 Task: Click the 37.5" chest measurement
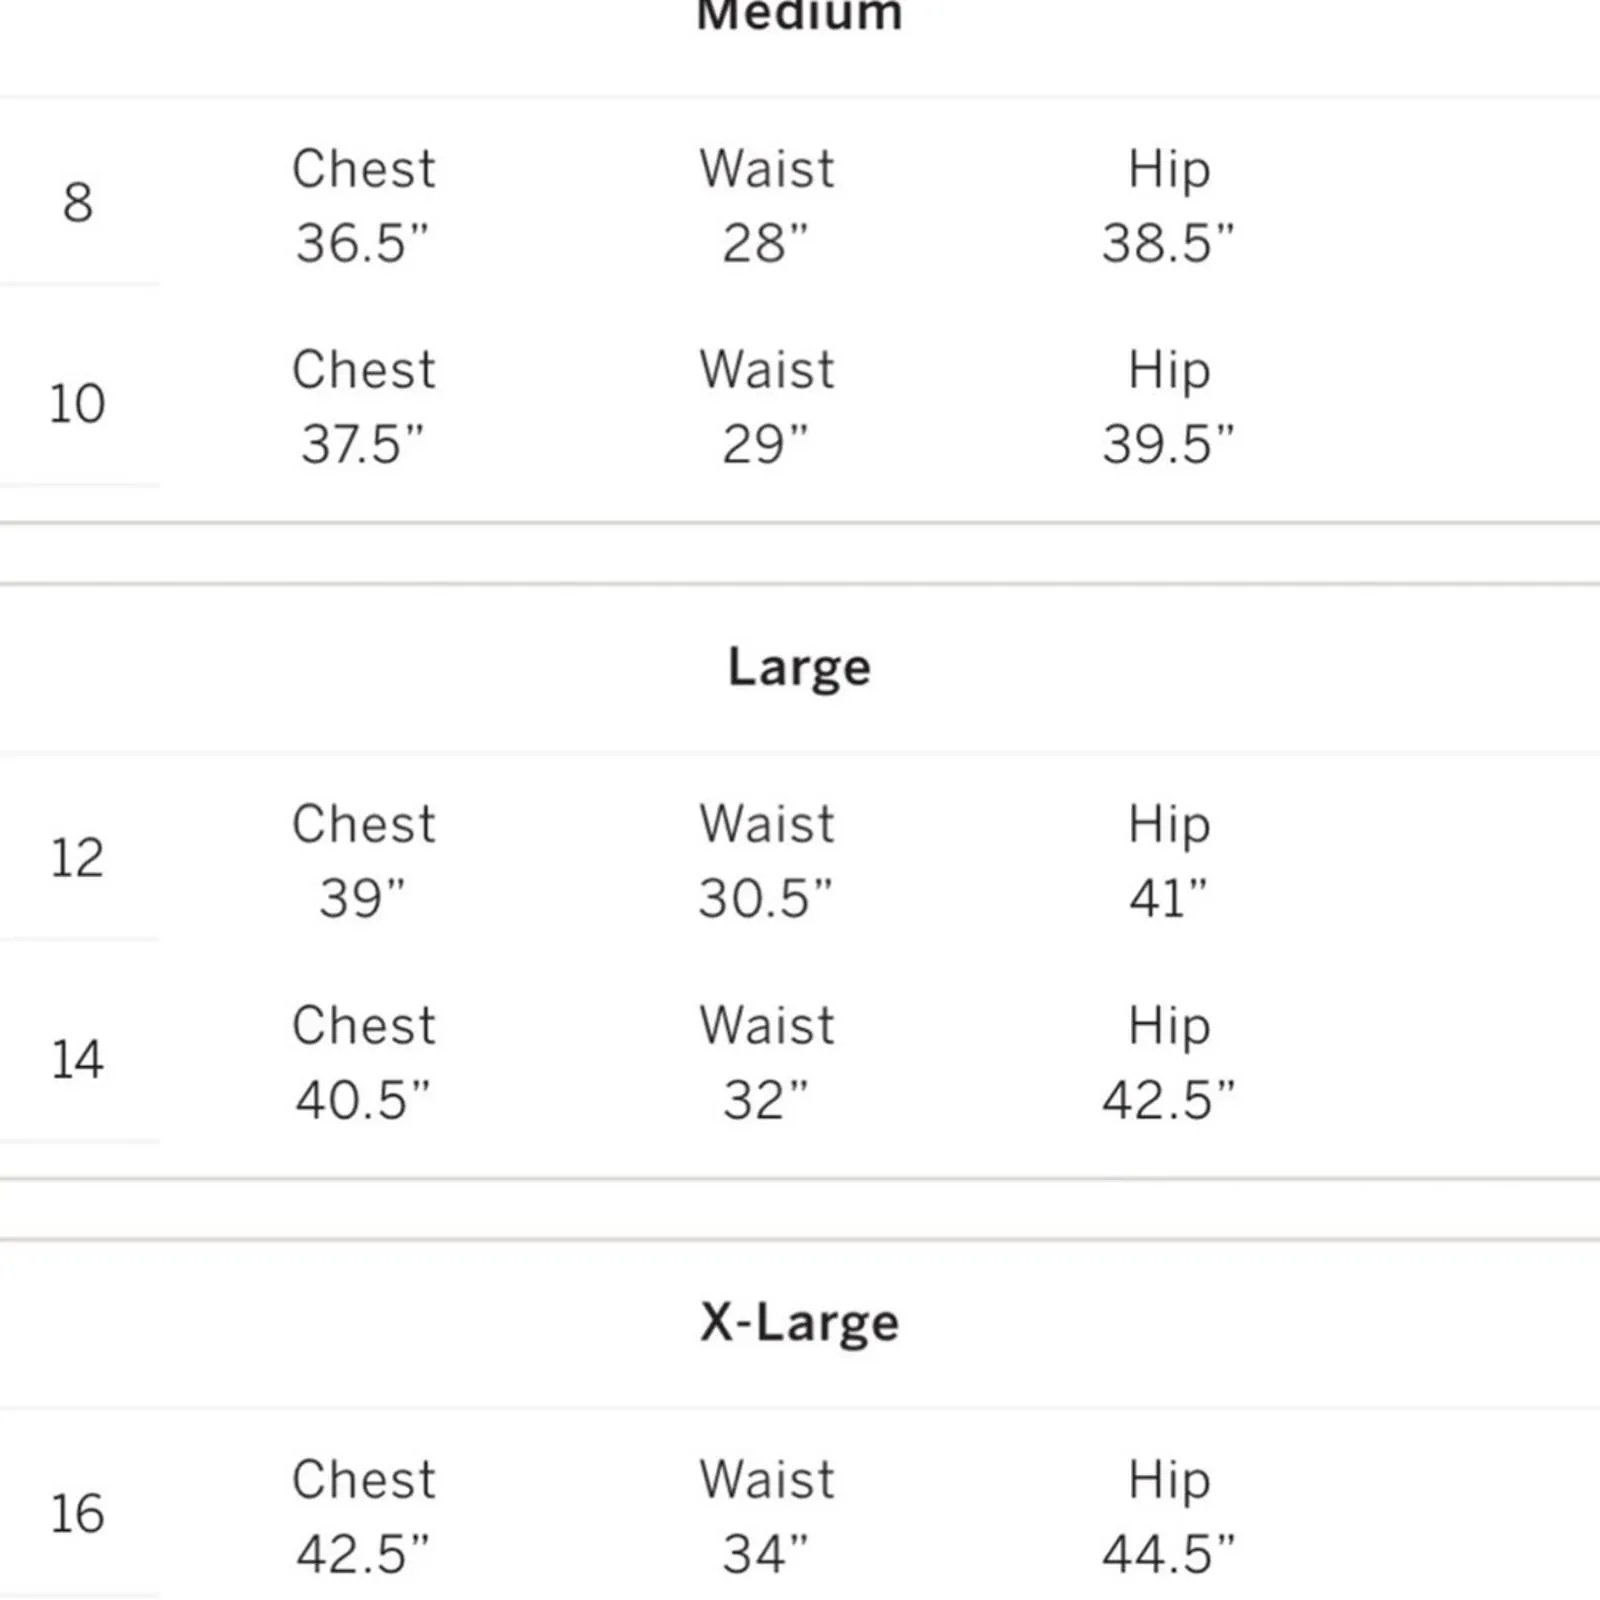click(x=362, y=444)
